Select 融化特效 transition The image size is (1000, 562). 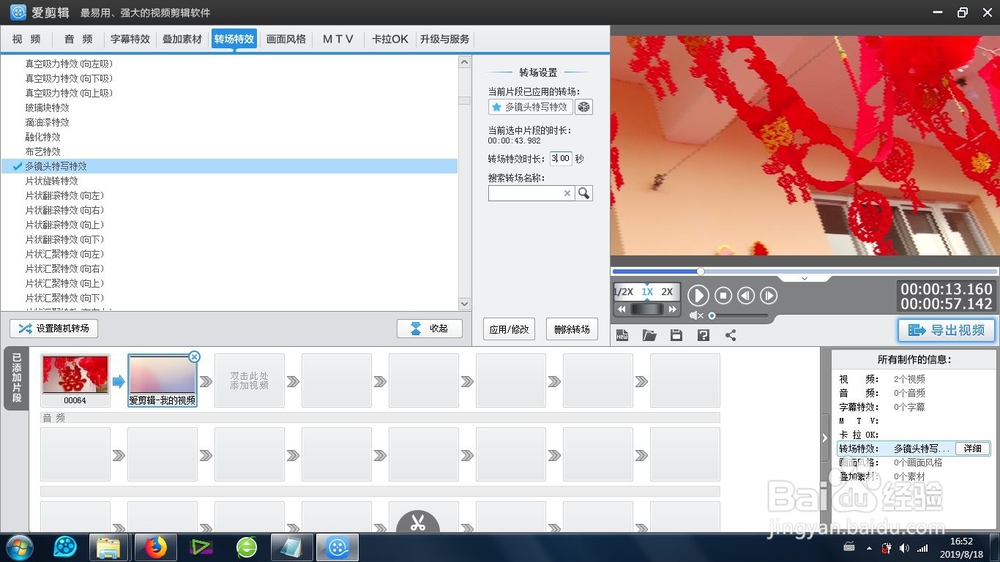pyautogui.click(x=43, y=137)
